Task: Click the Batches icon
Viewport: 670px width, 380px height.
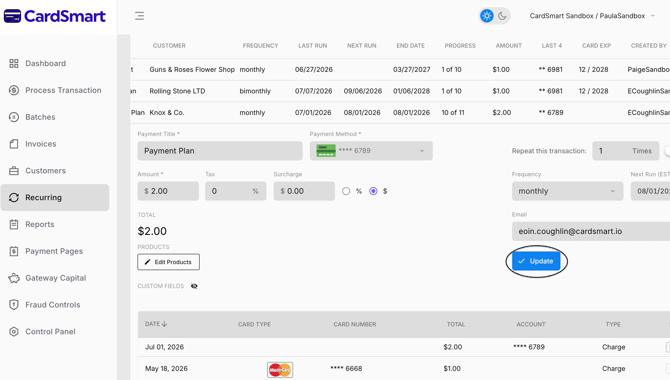Action: tap(14, 117)
